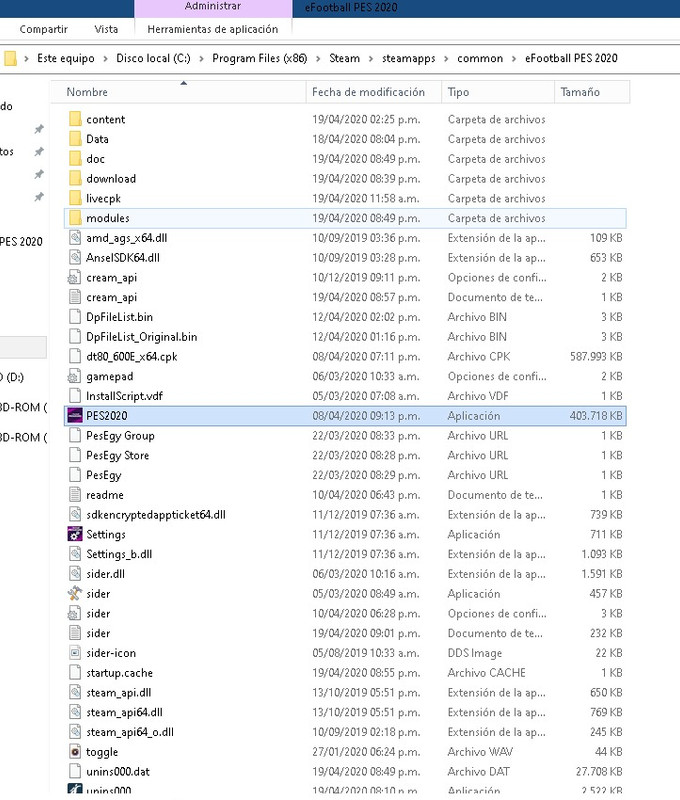Open the Herramientas de aplicación tab
Image resolution: width=680 pixels, height=800 pixels.
[x=213, y=29]
